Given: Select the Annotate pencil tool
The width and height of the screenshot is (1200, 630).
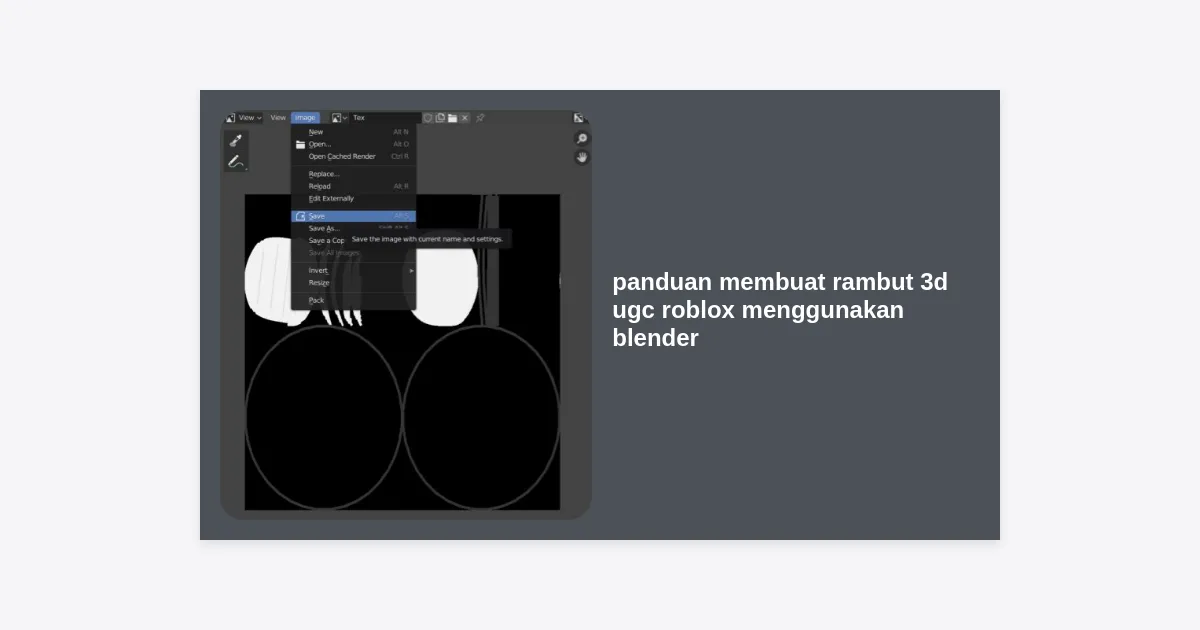Looking at the screenshot, I should tap(236, 161).
